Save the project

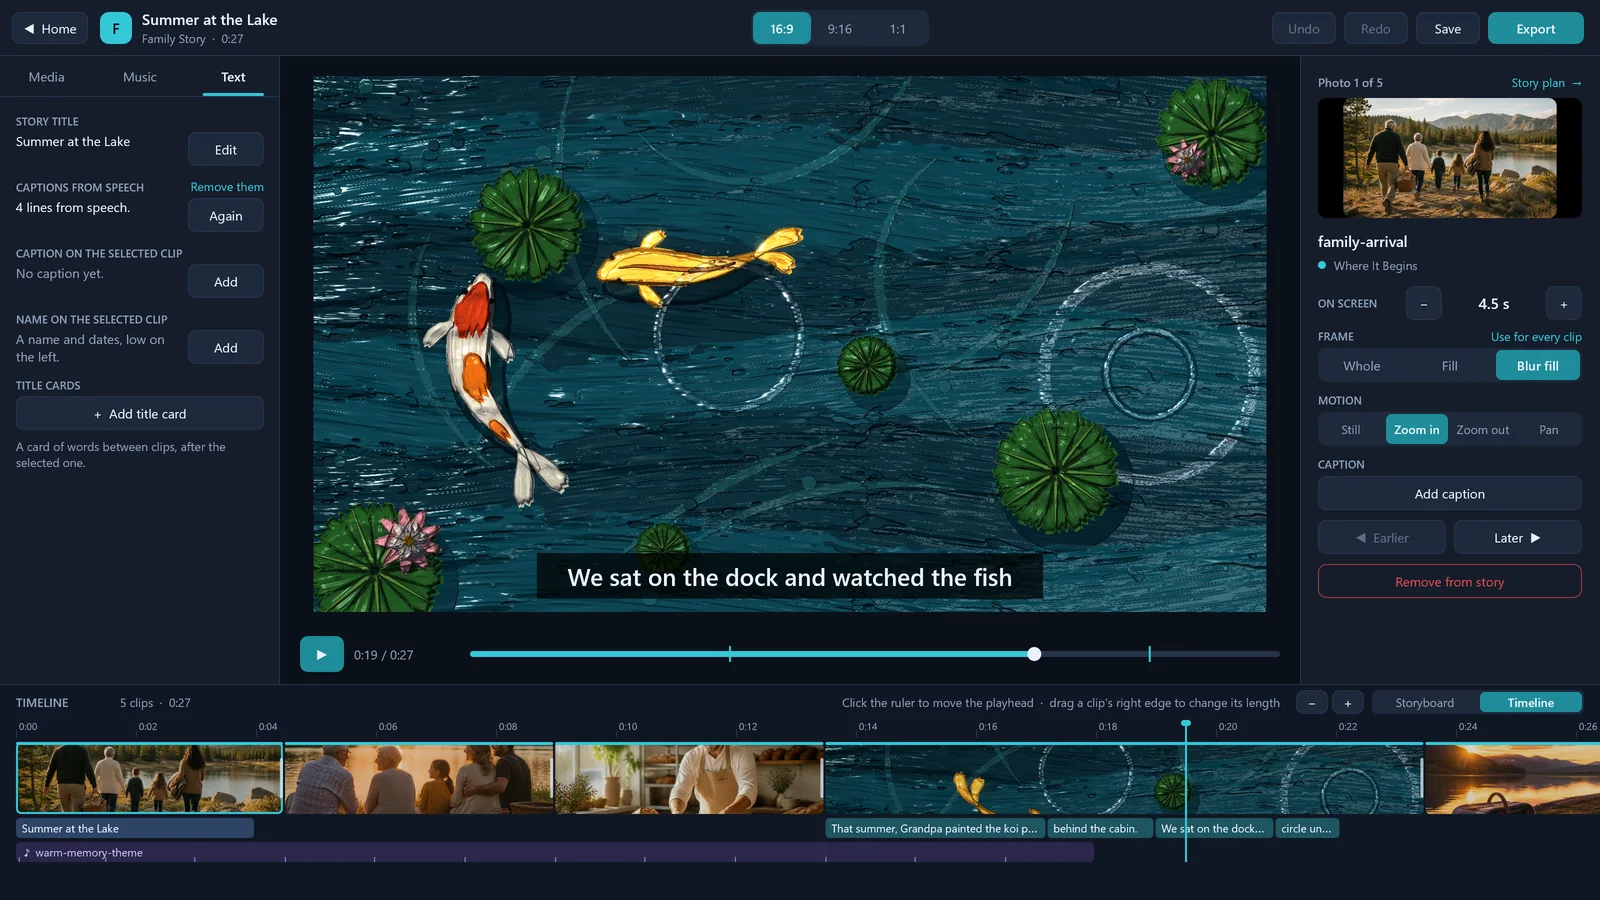[x=1447, y=28]
